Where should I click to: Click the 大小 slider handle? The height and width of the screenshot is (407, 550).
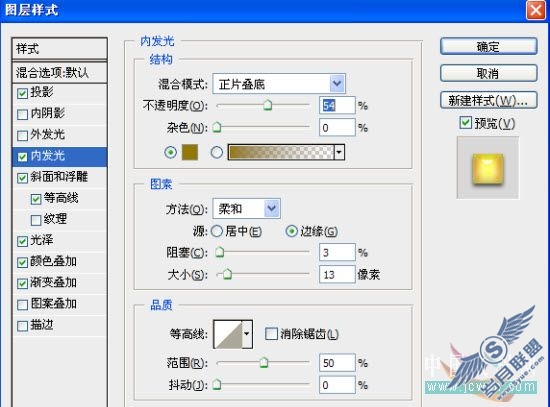tap(227, 274)
